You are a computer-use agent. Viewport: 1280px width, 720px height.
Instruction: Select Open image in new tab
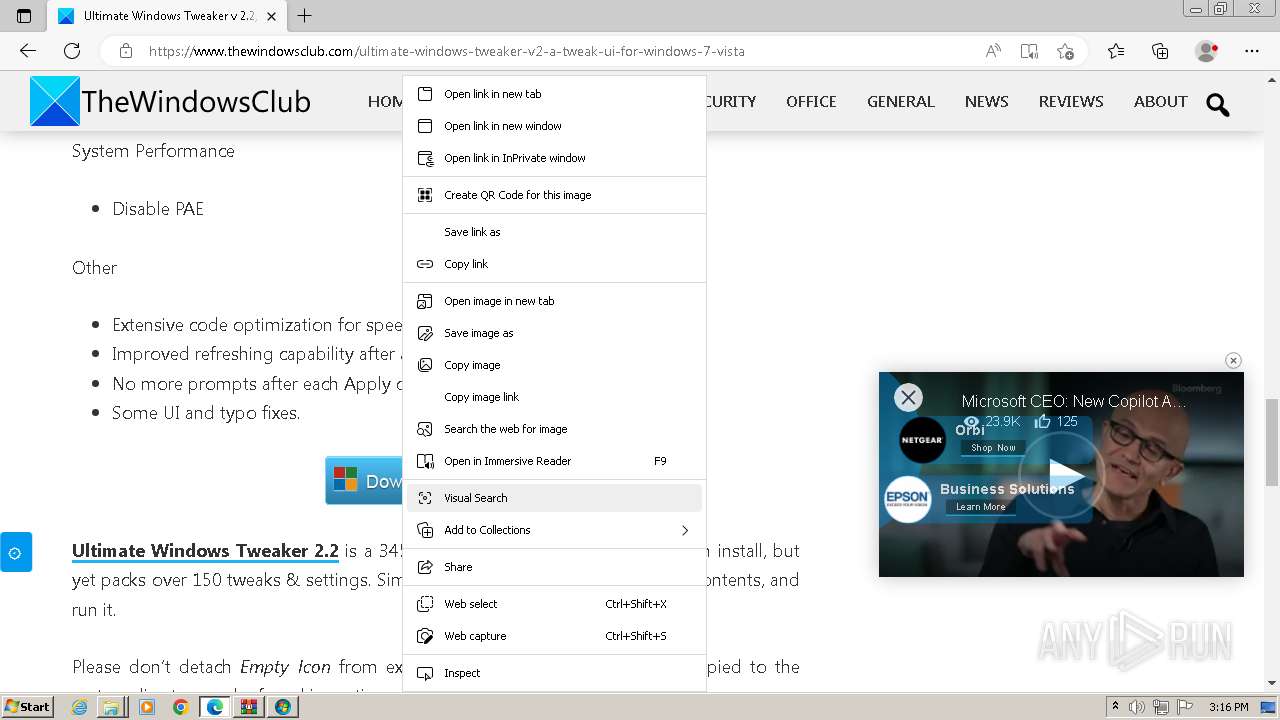(x=554, y=301)
